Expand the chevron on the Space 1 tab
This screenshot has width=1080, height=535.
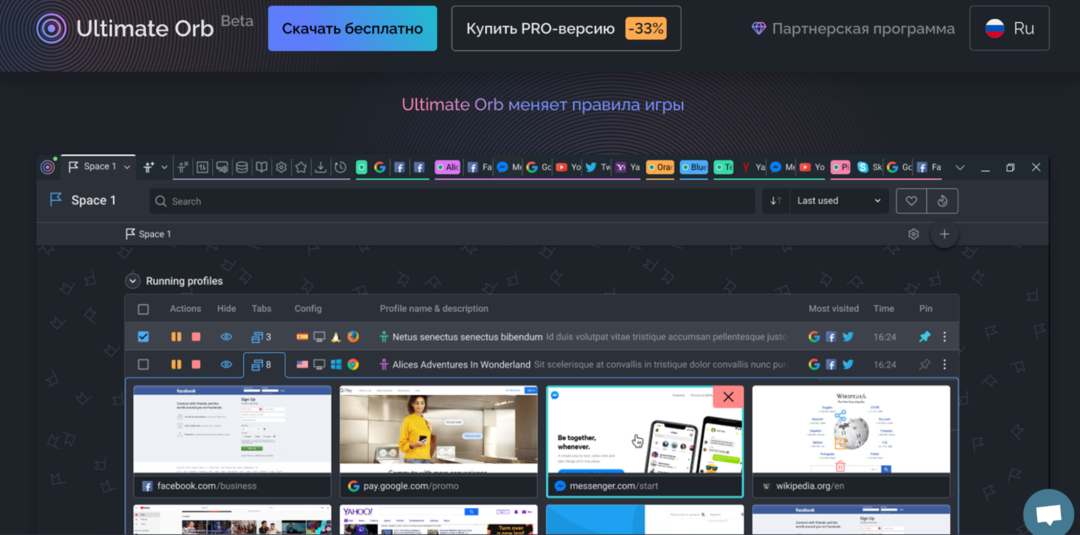(x=127, y=167)
